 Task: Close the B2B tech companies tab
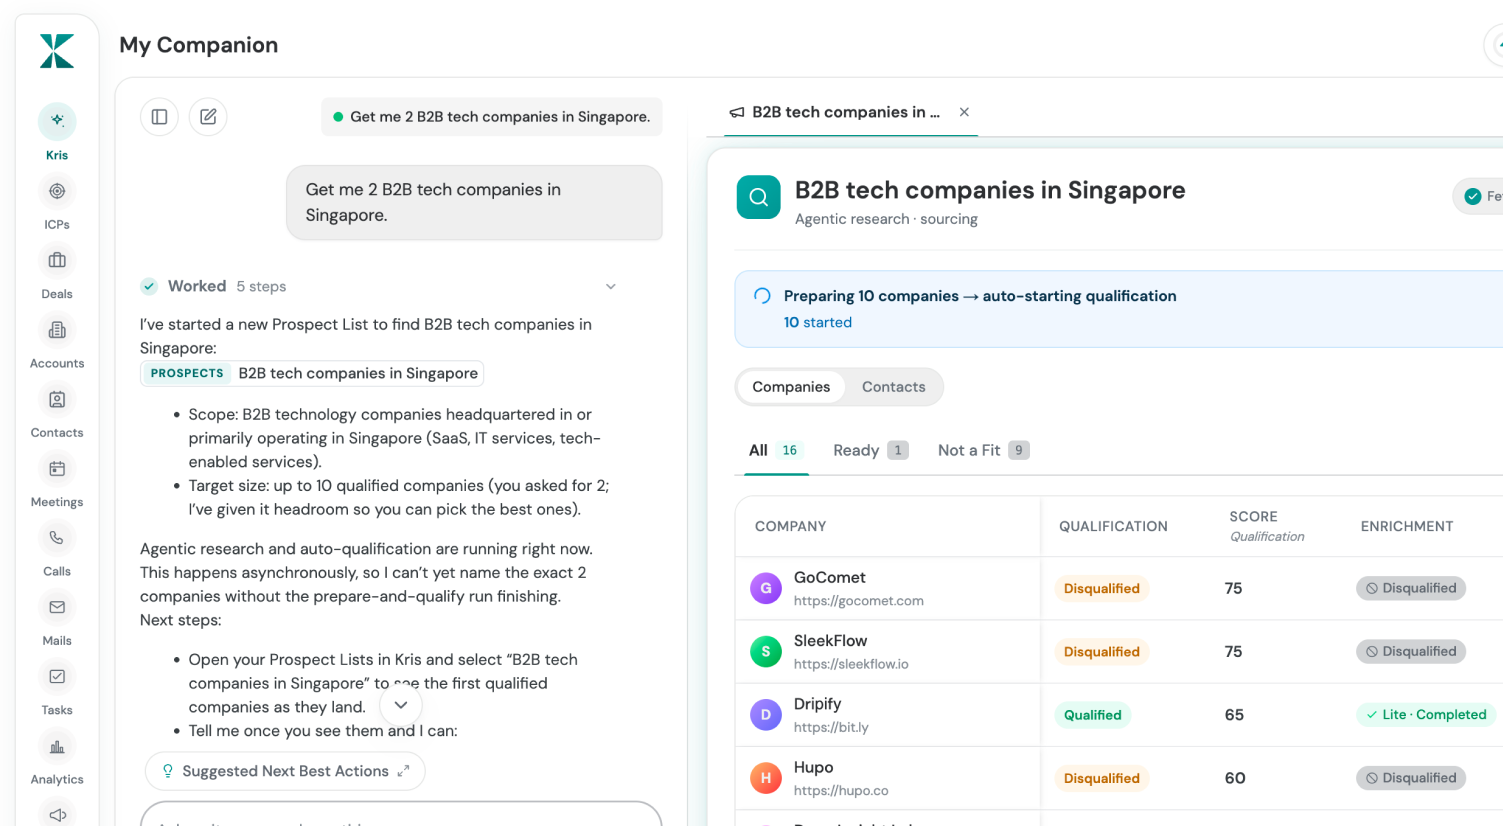(964, 112)
